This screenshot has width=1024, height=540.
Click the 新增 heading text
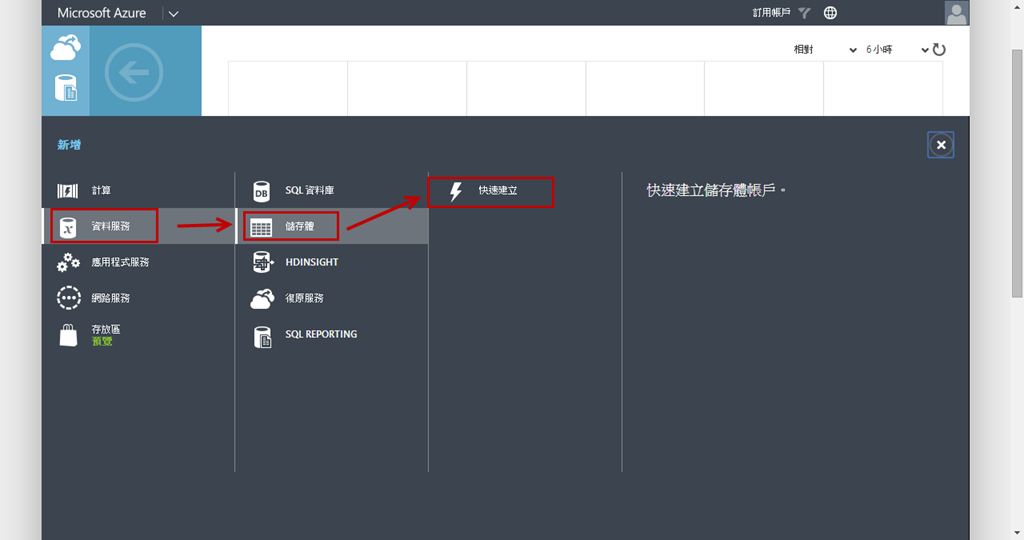[69, 145]
